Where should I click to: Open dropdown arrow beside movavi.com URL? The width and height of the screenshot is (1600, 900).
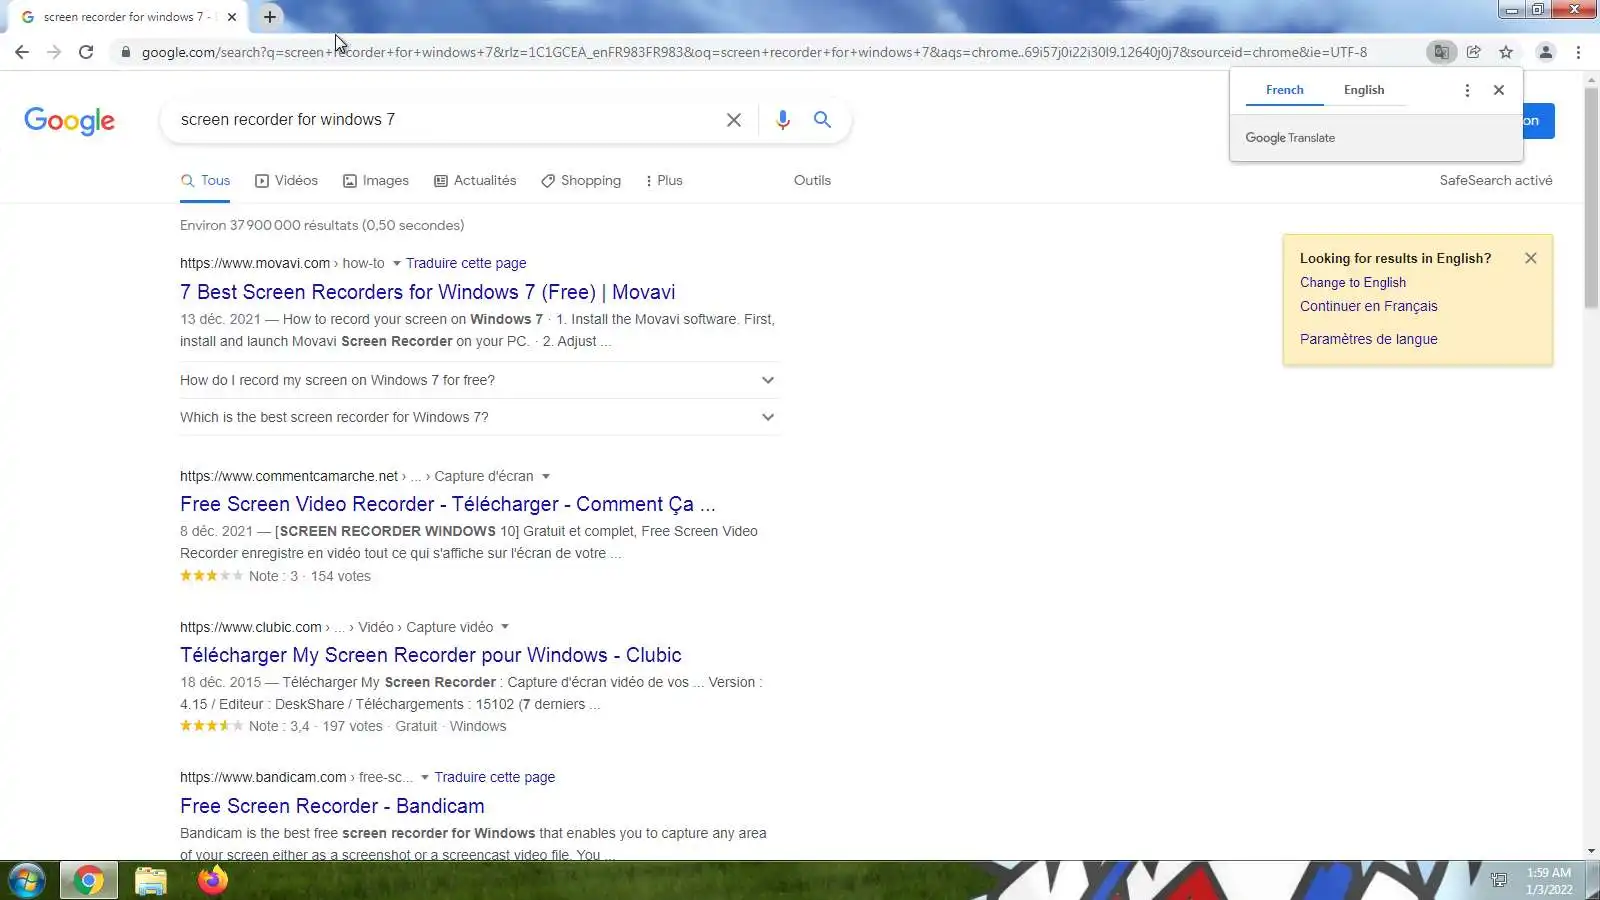tap(396, 264)
